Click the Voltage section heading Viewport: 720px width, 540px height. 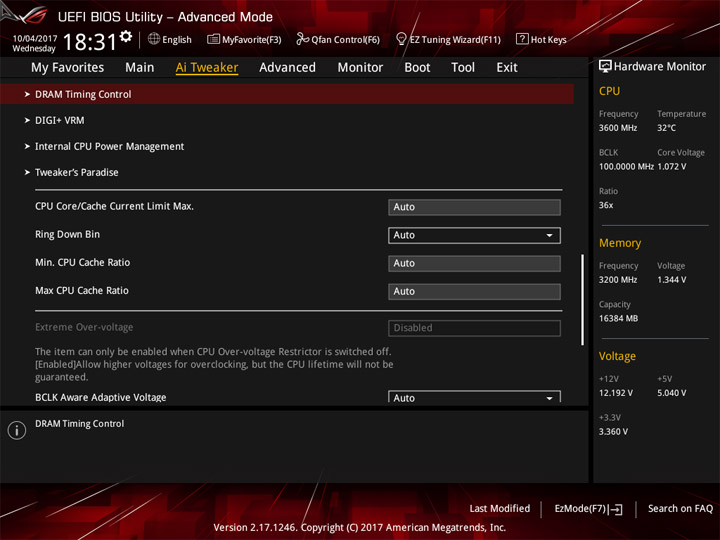tap(618, 356)
